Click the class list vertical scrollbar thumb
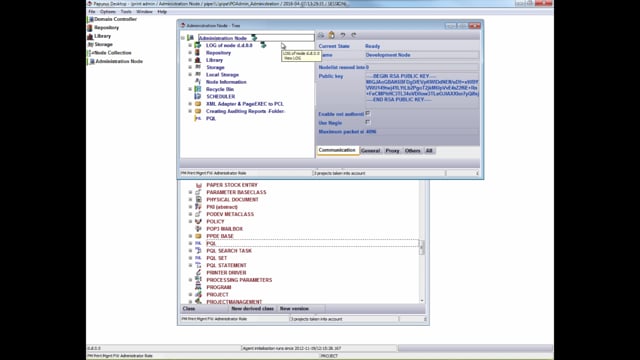Viewport: 640px width, 360px height. point(422,247)
